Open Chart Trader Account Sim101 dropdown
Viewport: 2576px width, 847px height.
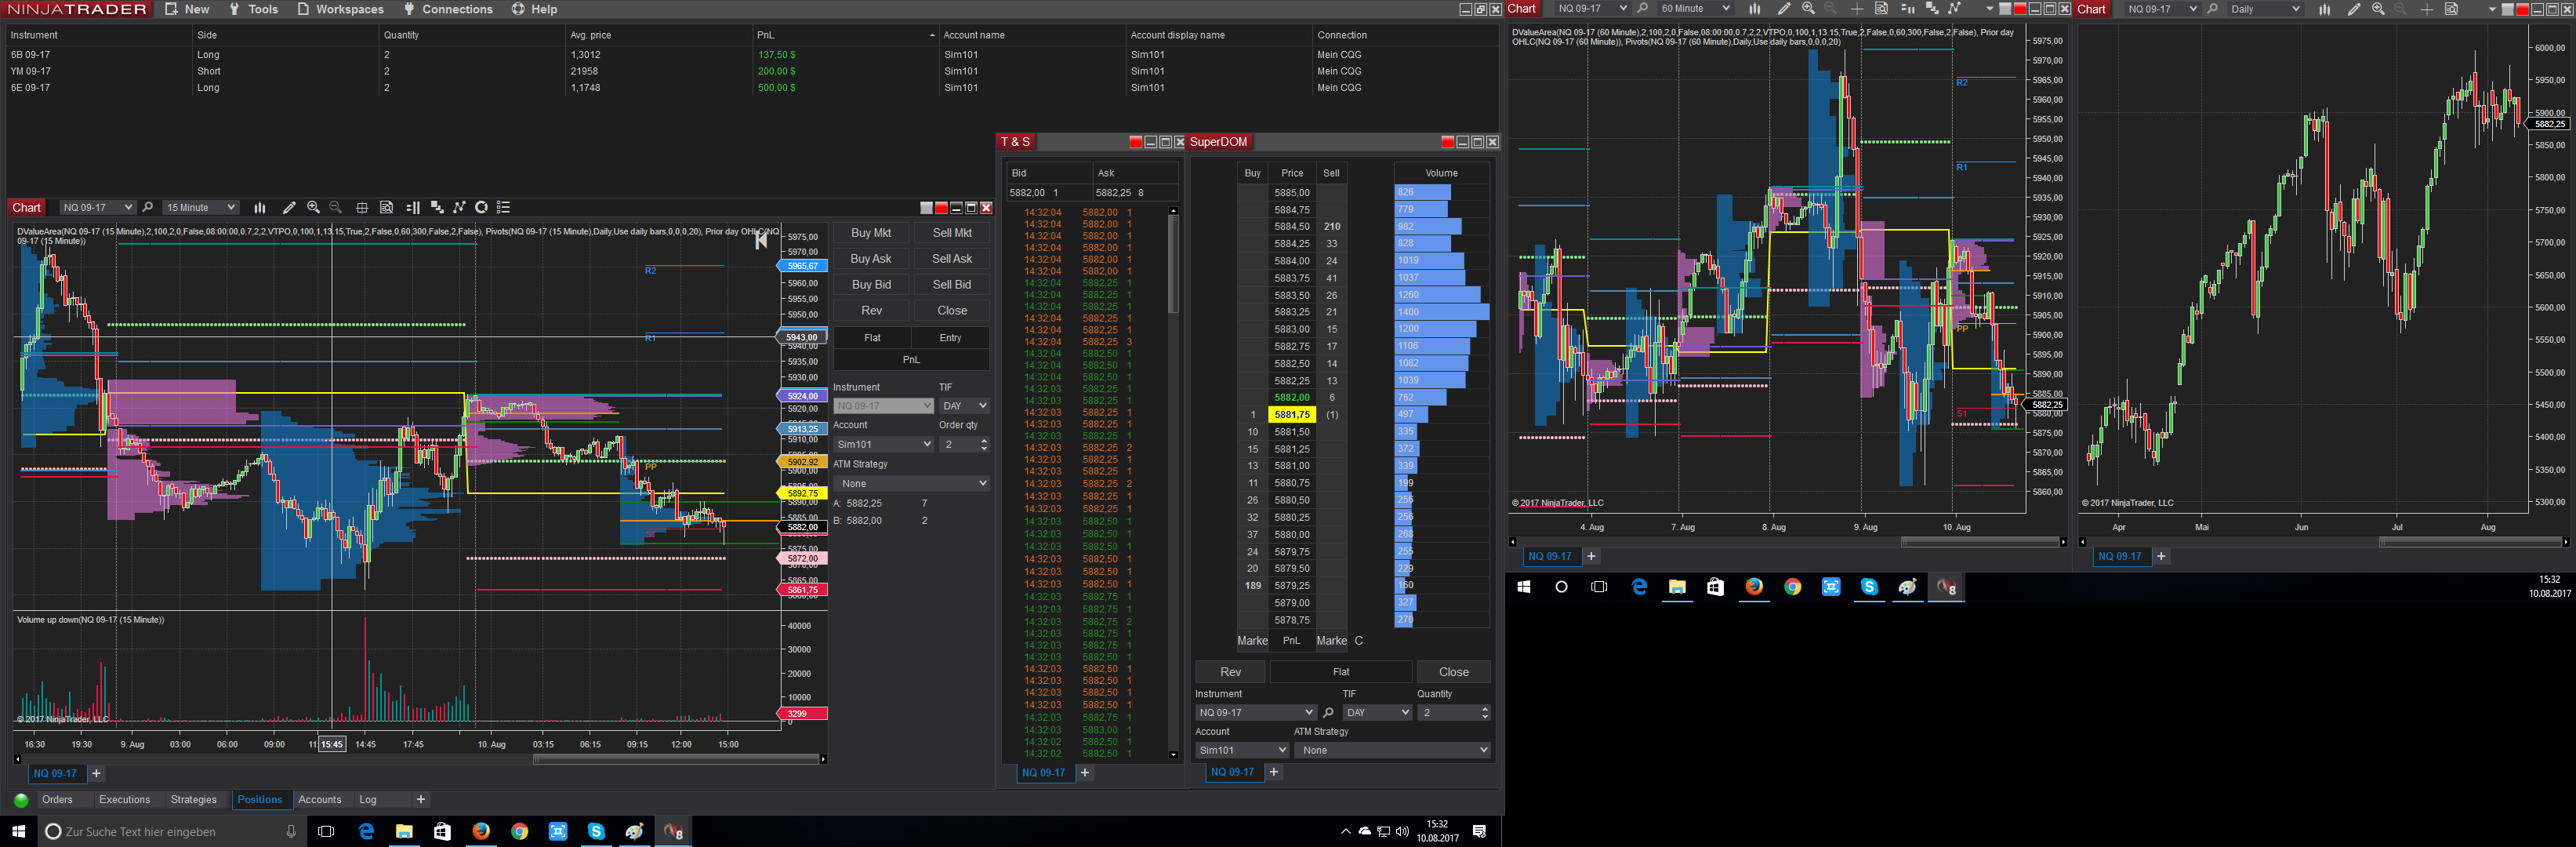(x=883, y=444)
